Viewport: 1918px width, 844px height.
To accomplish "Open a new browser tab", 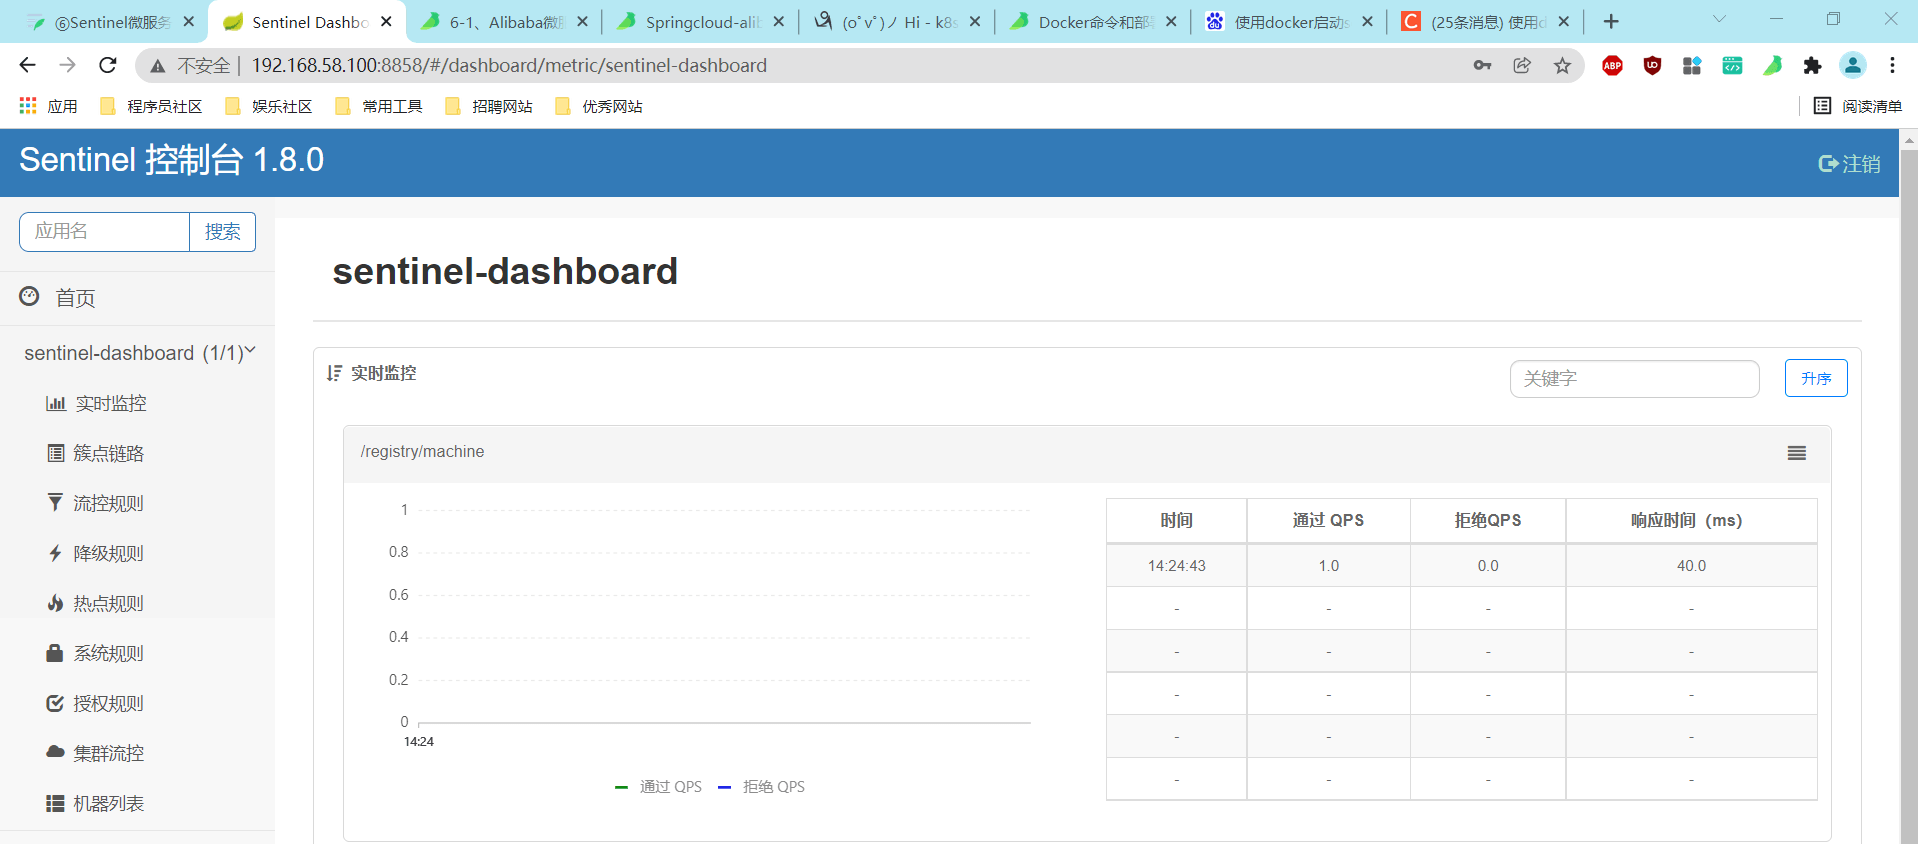I will click(x=1611, y=22).
